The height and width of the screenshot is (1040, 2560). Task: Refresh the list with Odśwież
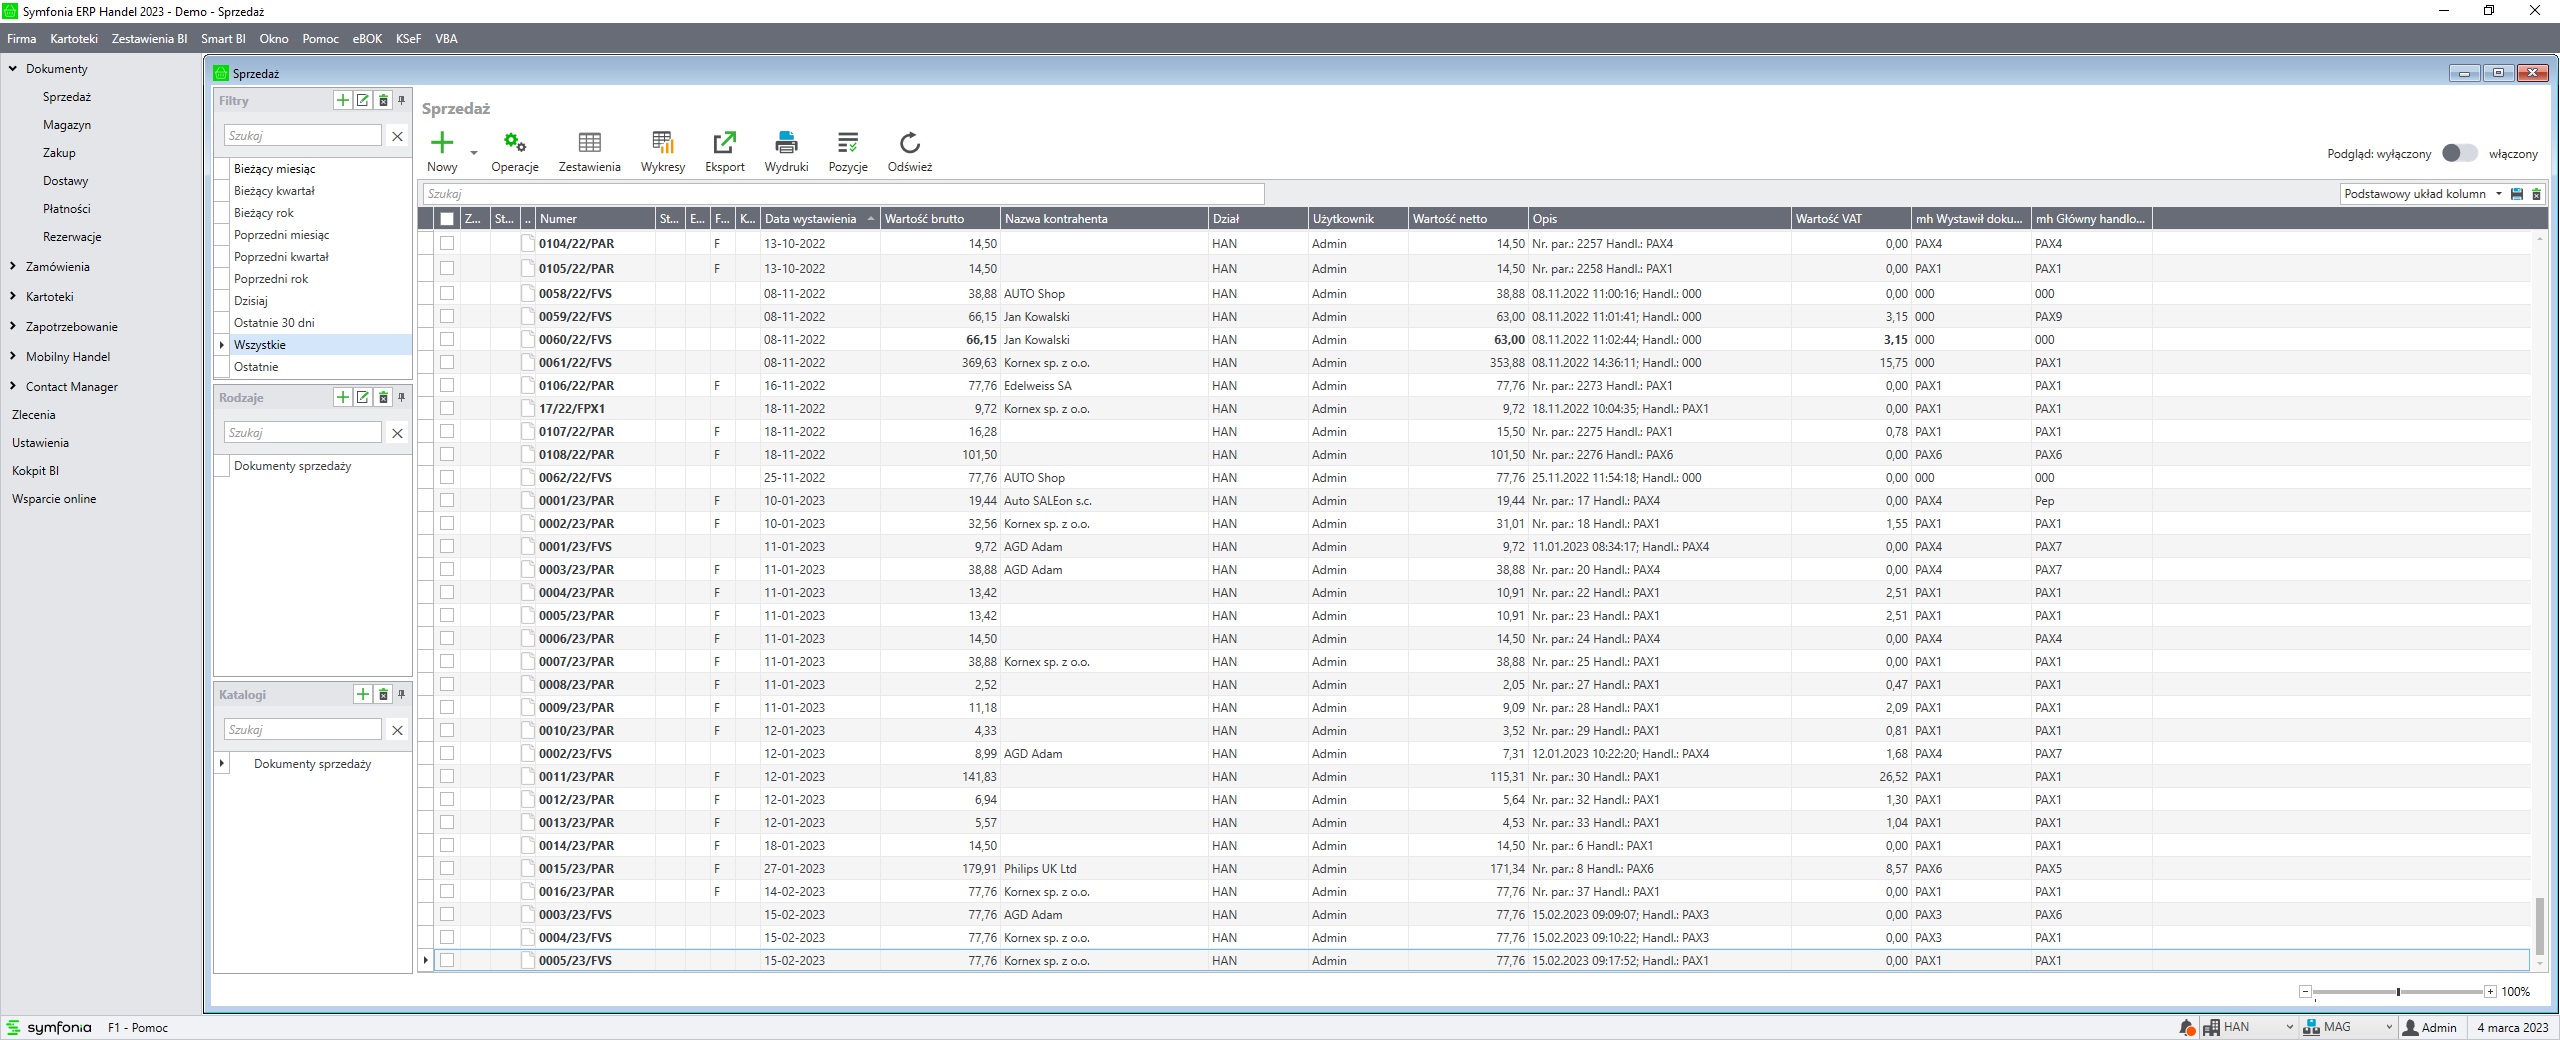pos(909,143)
